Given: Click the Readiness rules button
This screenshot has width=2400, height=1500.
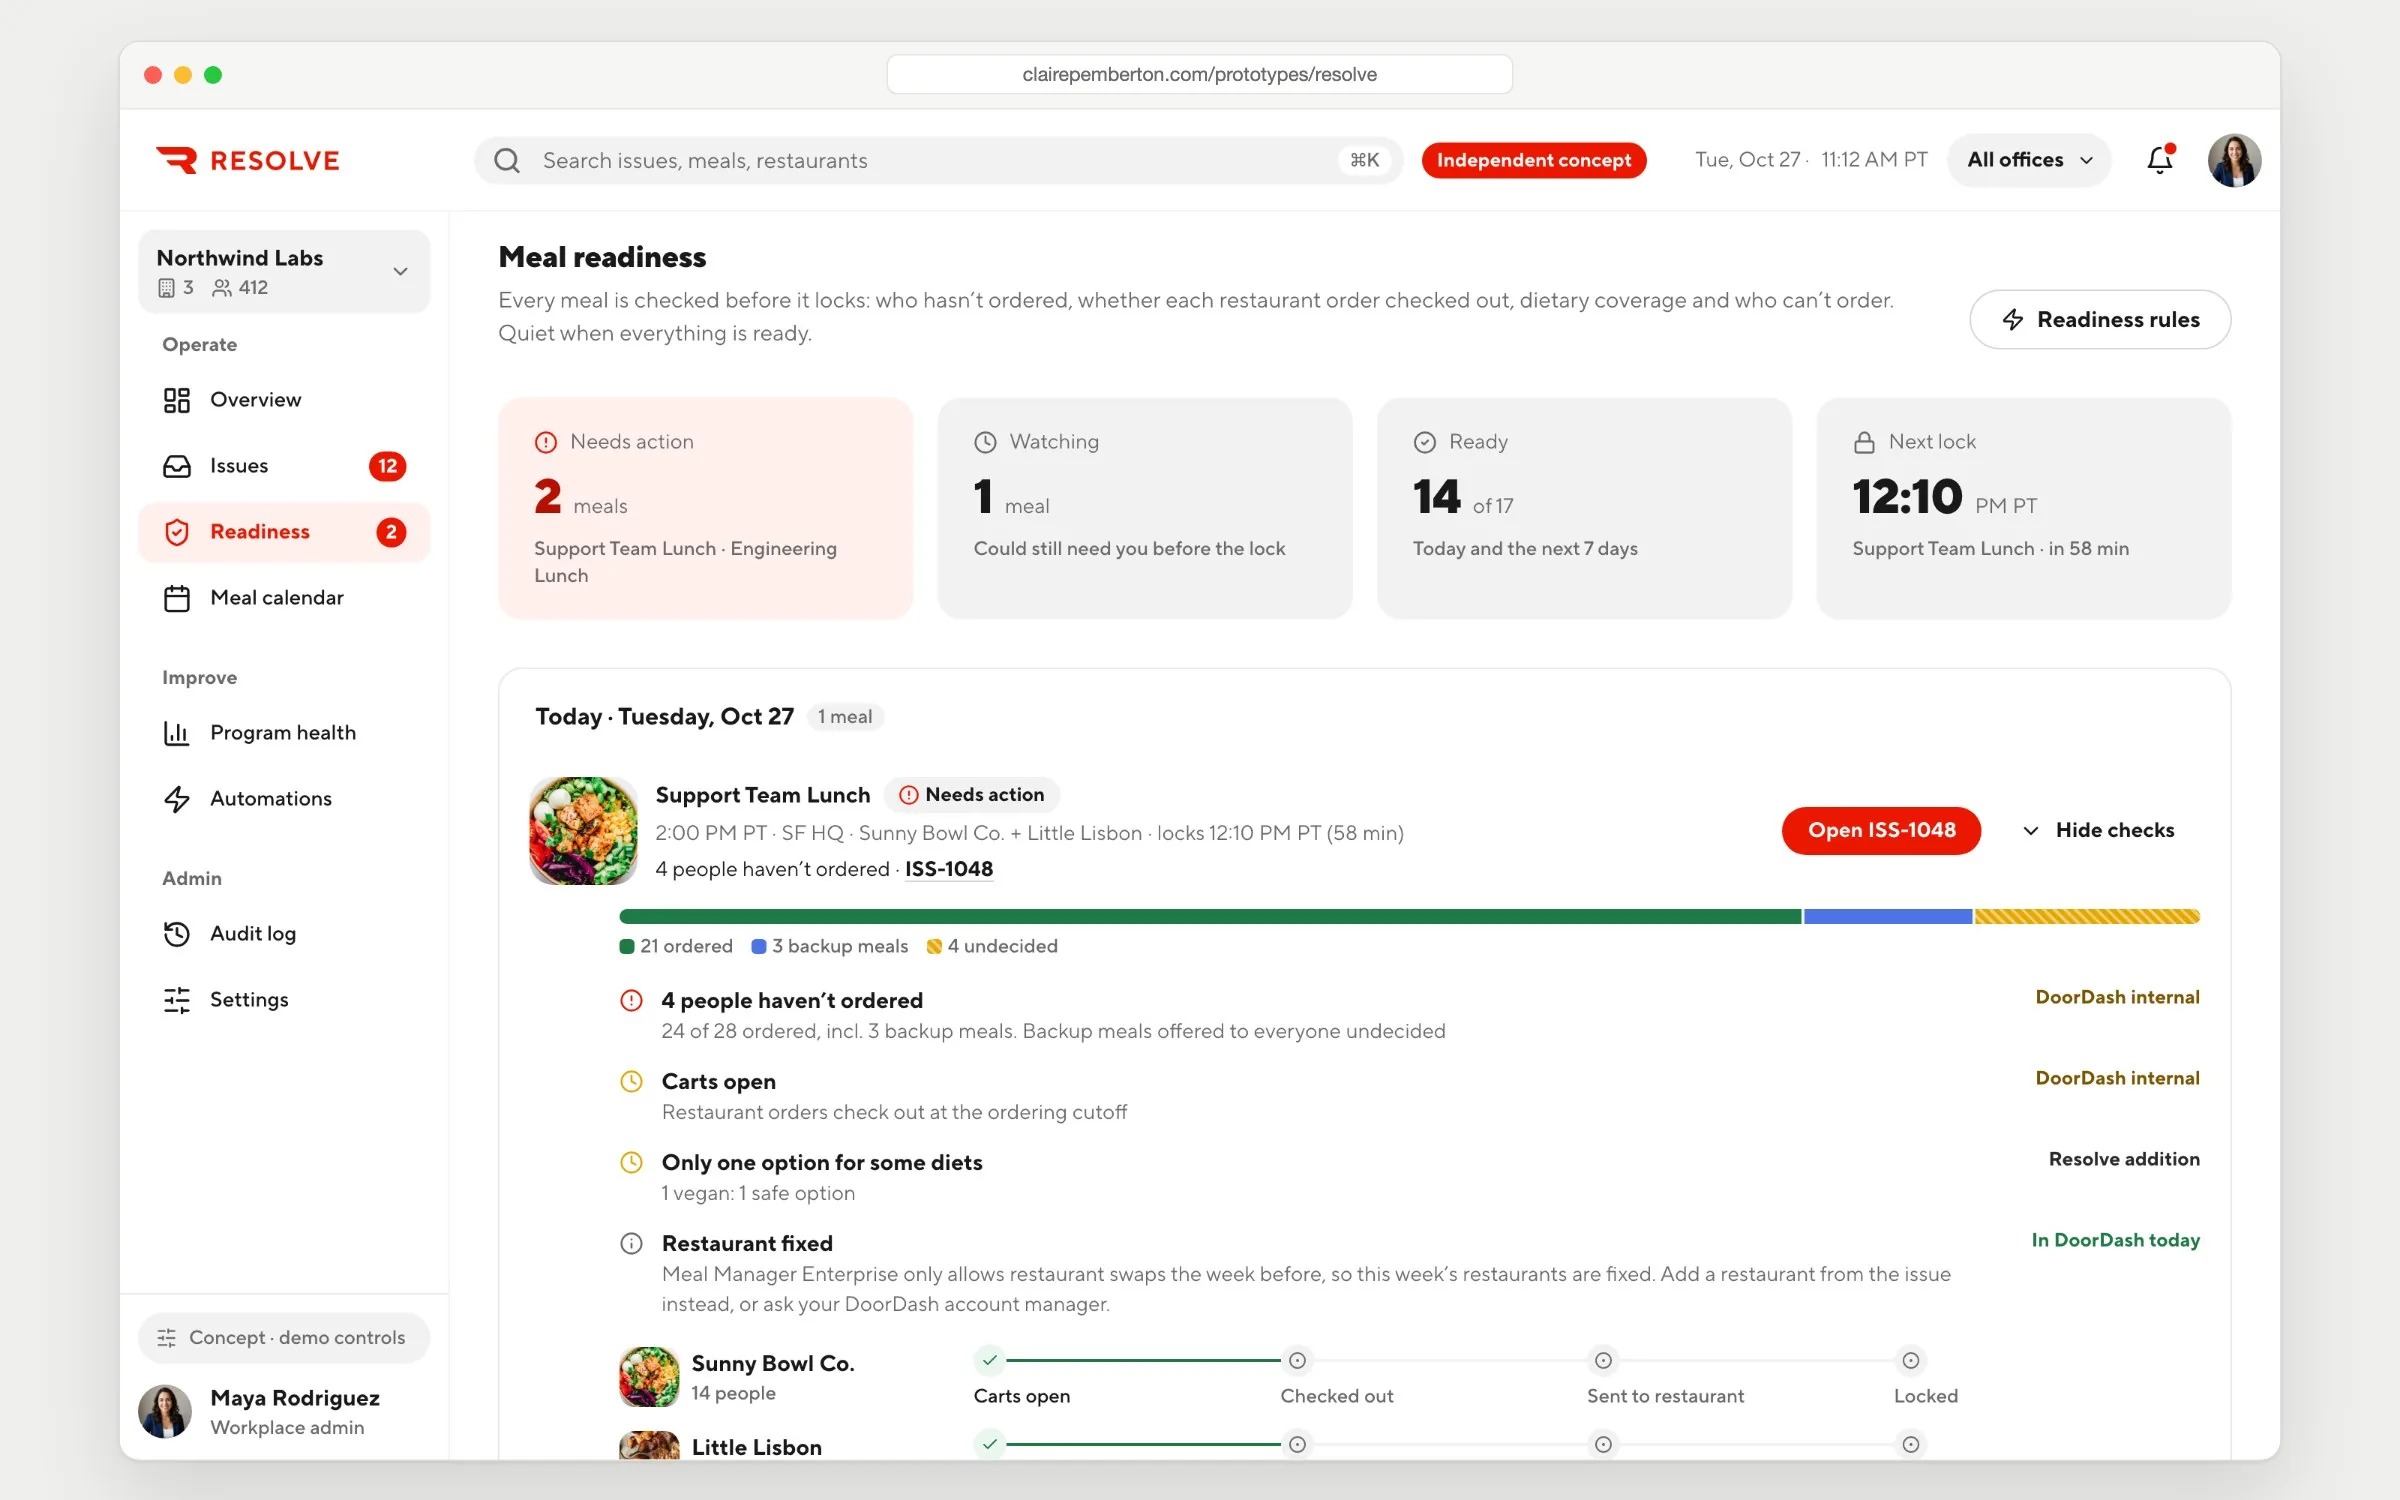Looking at the screenshot, I should point(2100,320).
